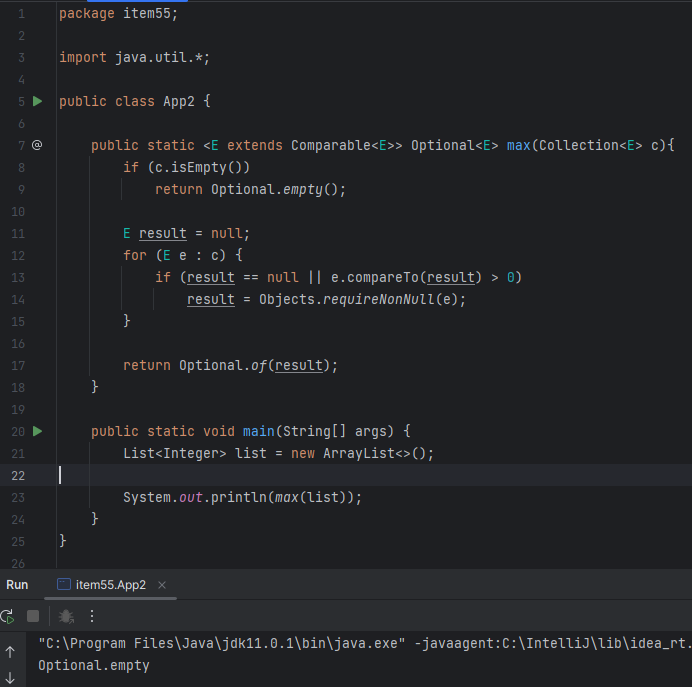Click the up arrow in the console

click(10, 652)
